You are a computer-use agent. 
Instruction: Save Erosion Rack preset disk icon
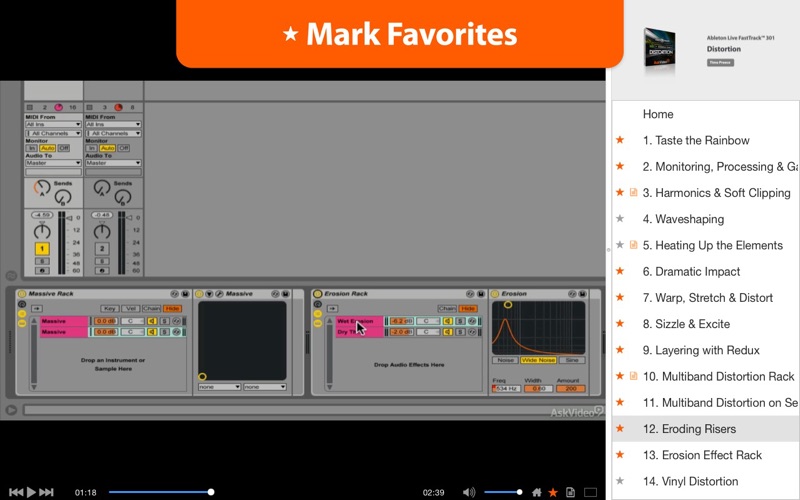[481, 294]
